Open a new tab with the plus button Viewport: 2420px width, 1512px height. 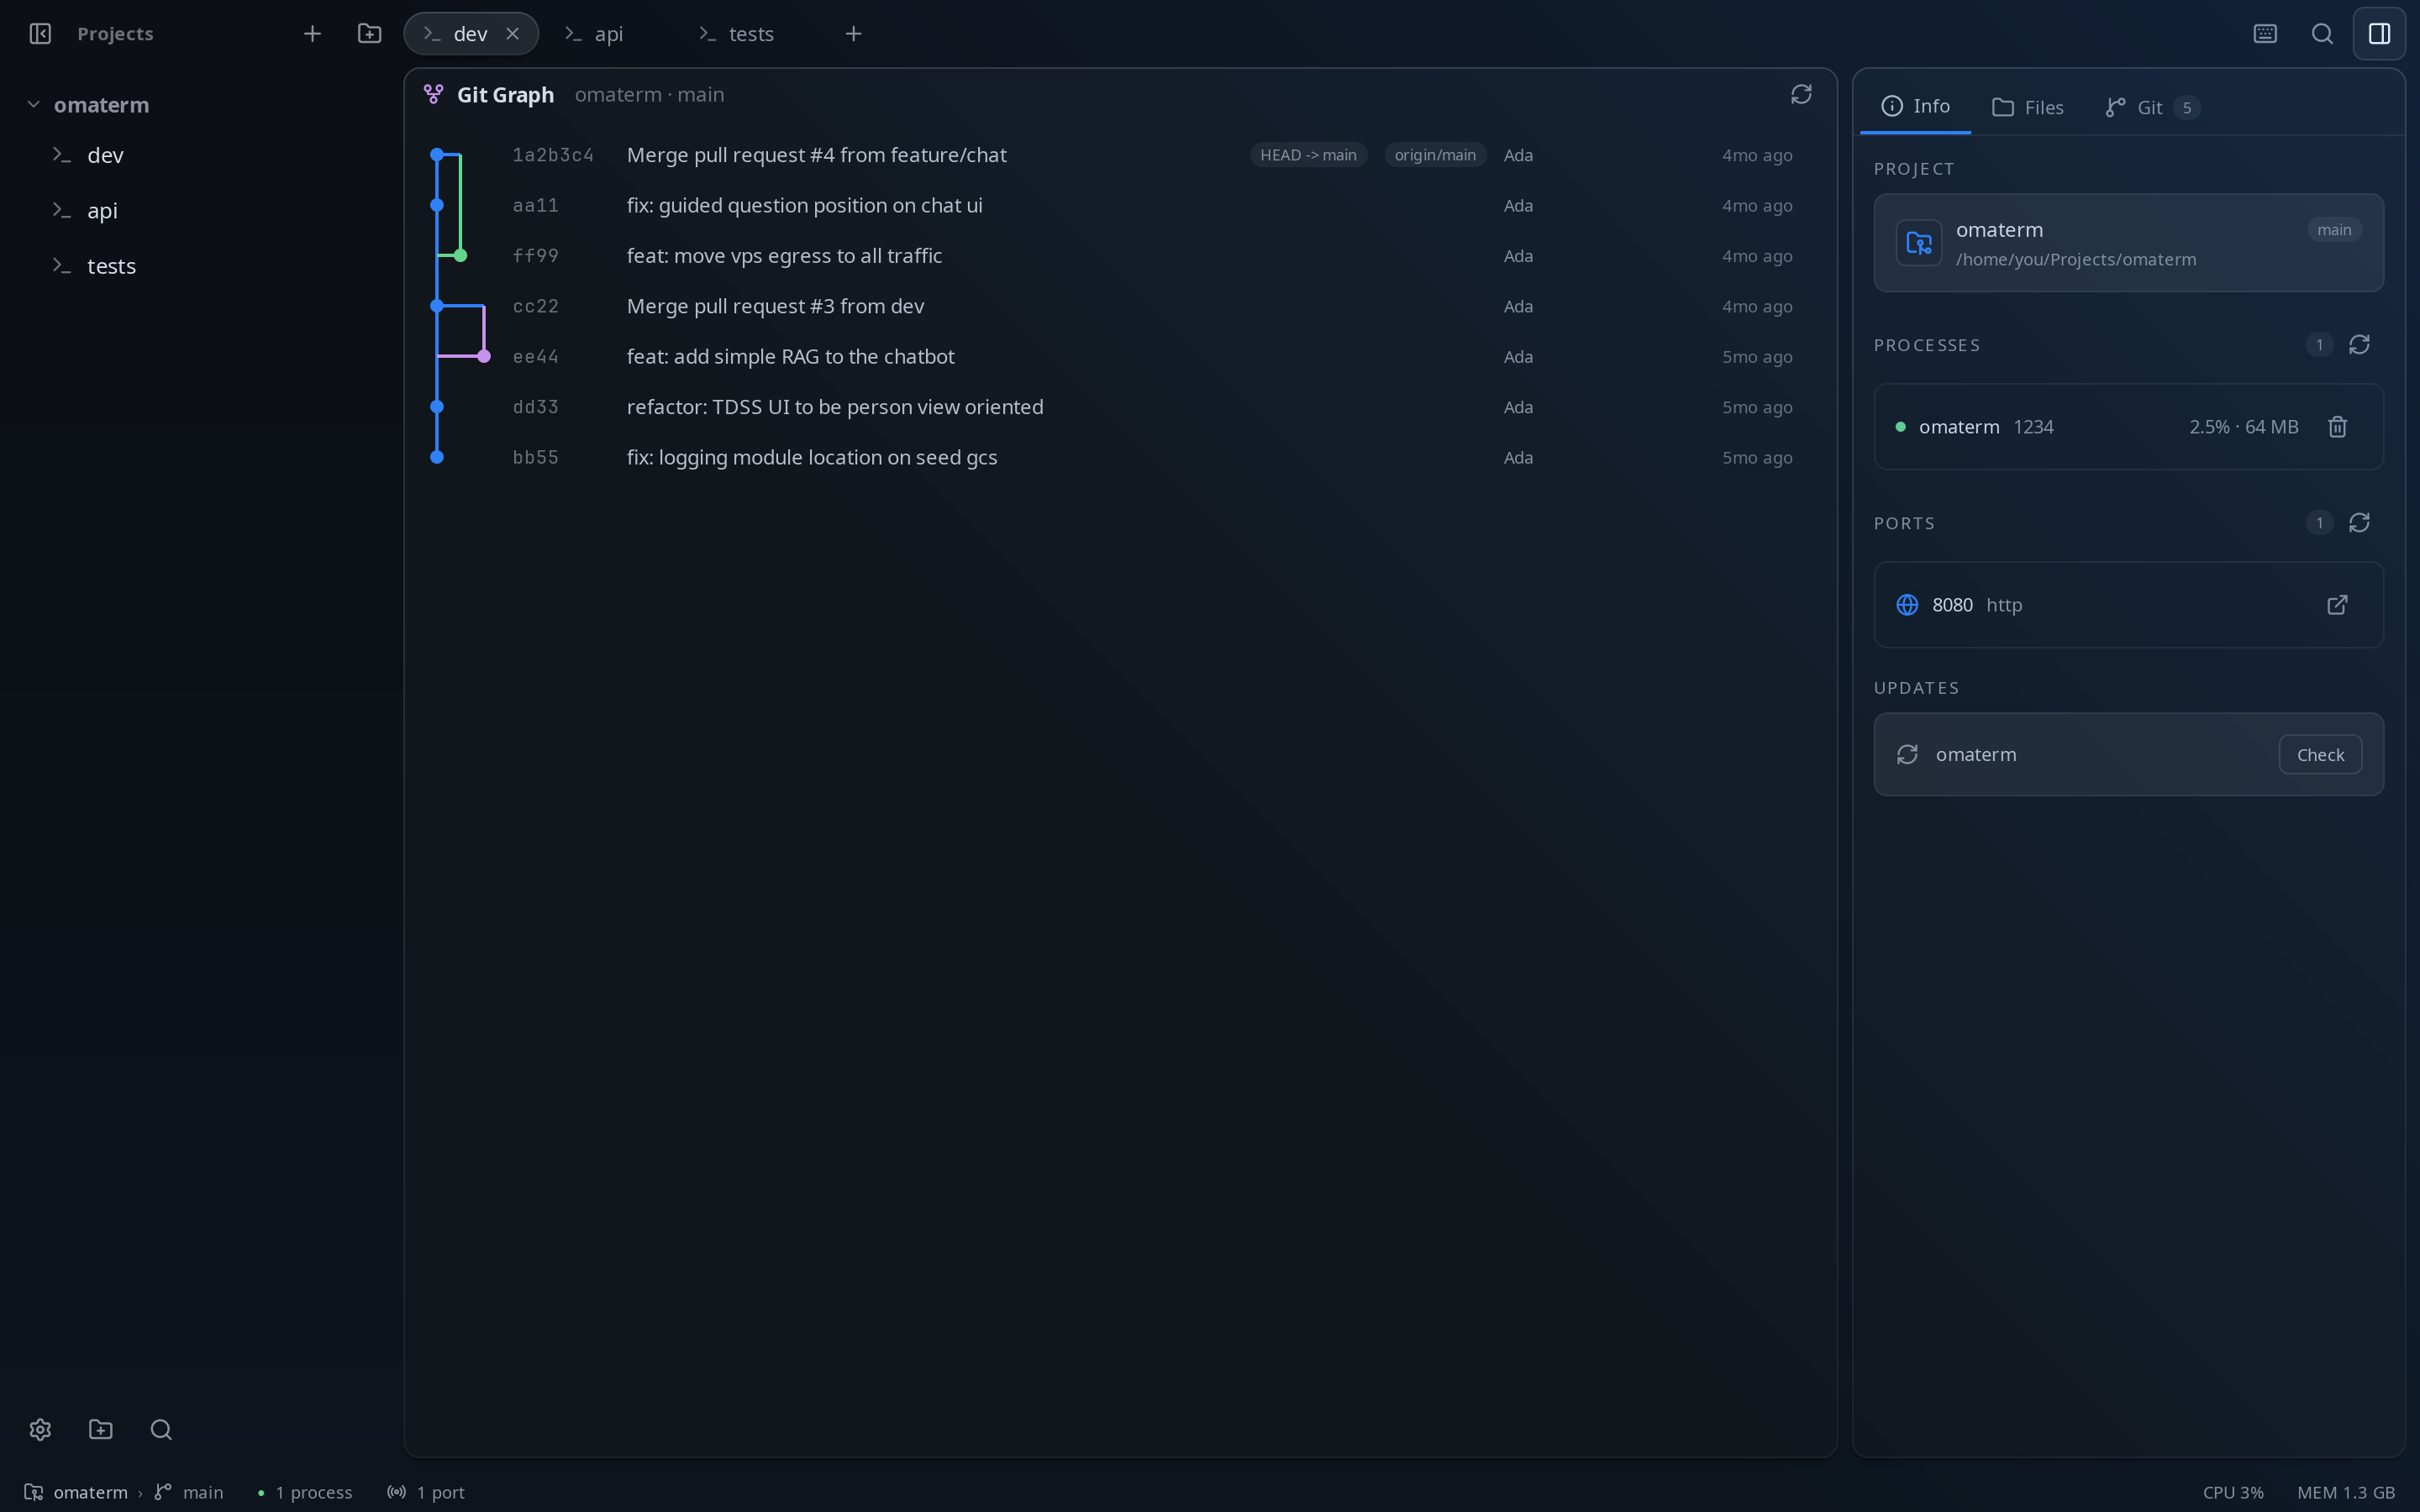pos(853,34)
